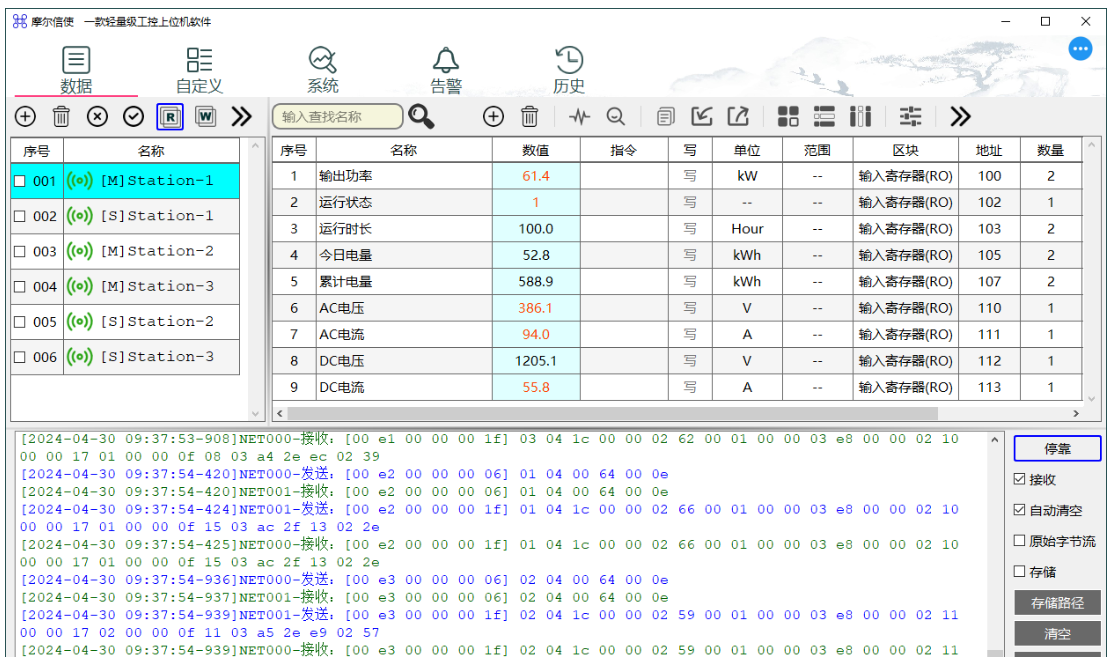Click the export arrow icon

click(x=738, y=116)
